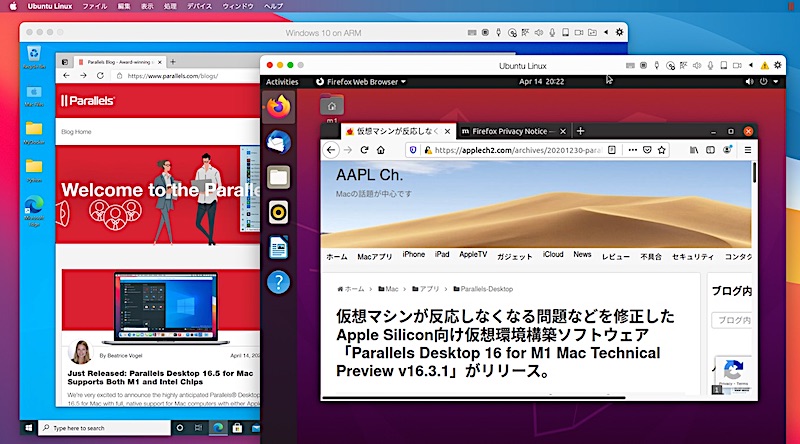Collapse toolbar arrow in Ubuntu Linux titlebar
This screenshot has height=444, width=800.
click(751, 65)
